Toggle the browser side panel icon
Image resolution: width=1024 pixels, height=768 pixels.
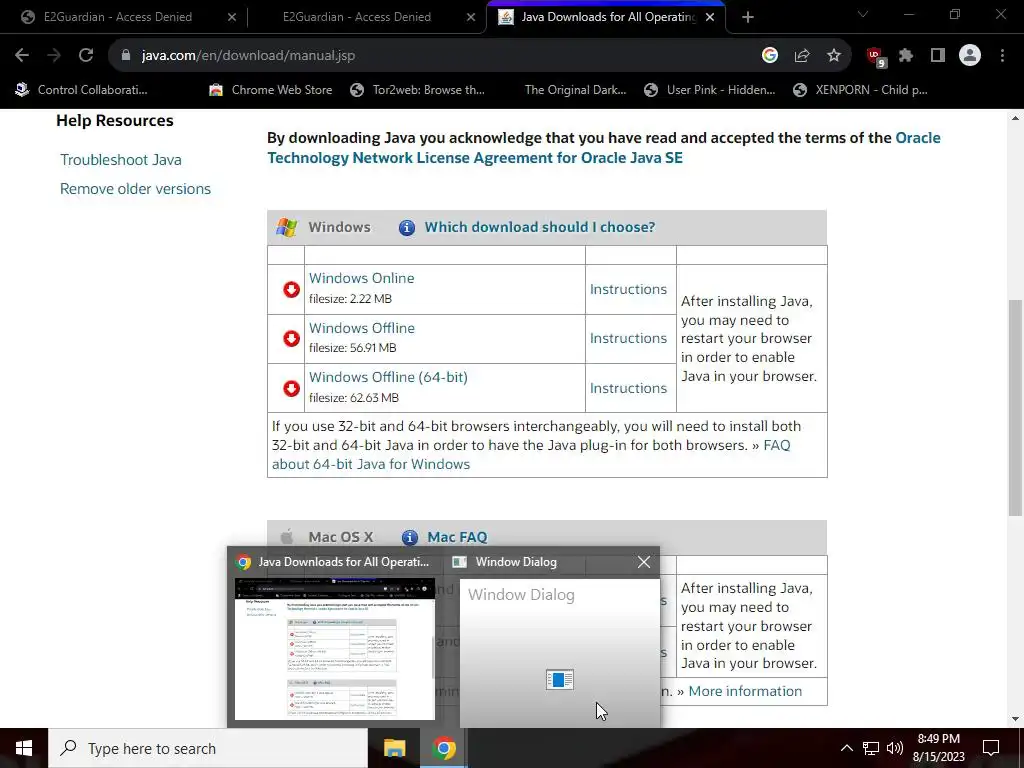coord(938,56)
